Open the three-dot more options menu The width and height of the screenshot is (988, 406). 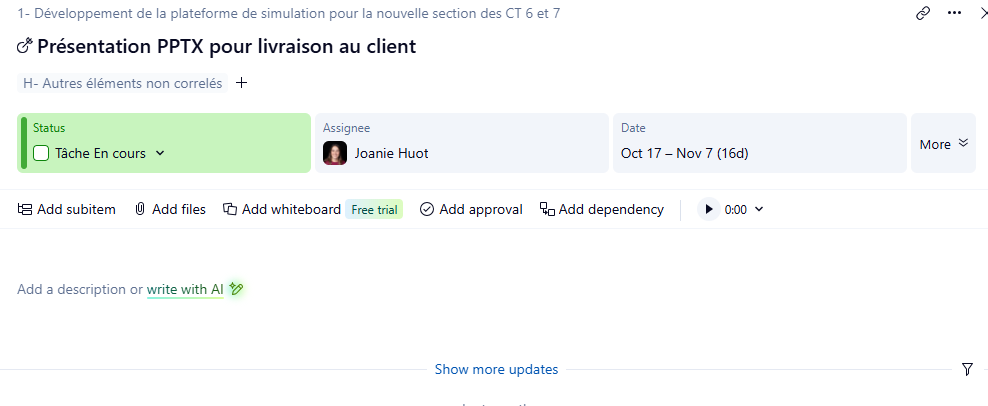click(954, 13)
